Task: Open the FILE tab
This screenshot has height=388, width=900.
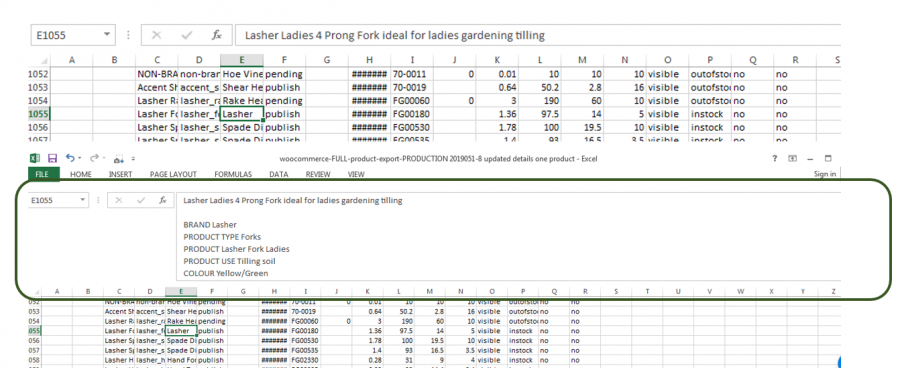Action: [42, 174]
